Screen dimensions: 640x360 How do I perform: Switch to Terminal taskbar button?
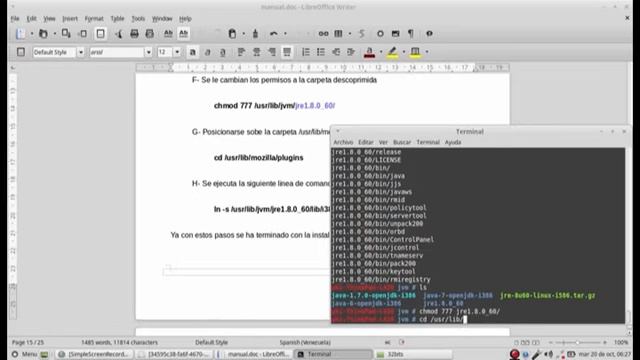click(x=334, y=354)
